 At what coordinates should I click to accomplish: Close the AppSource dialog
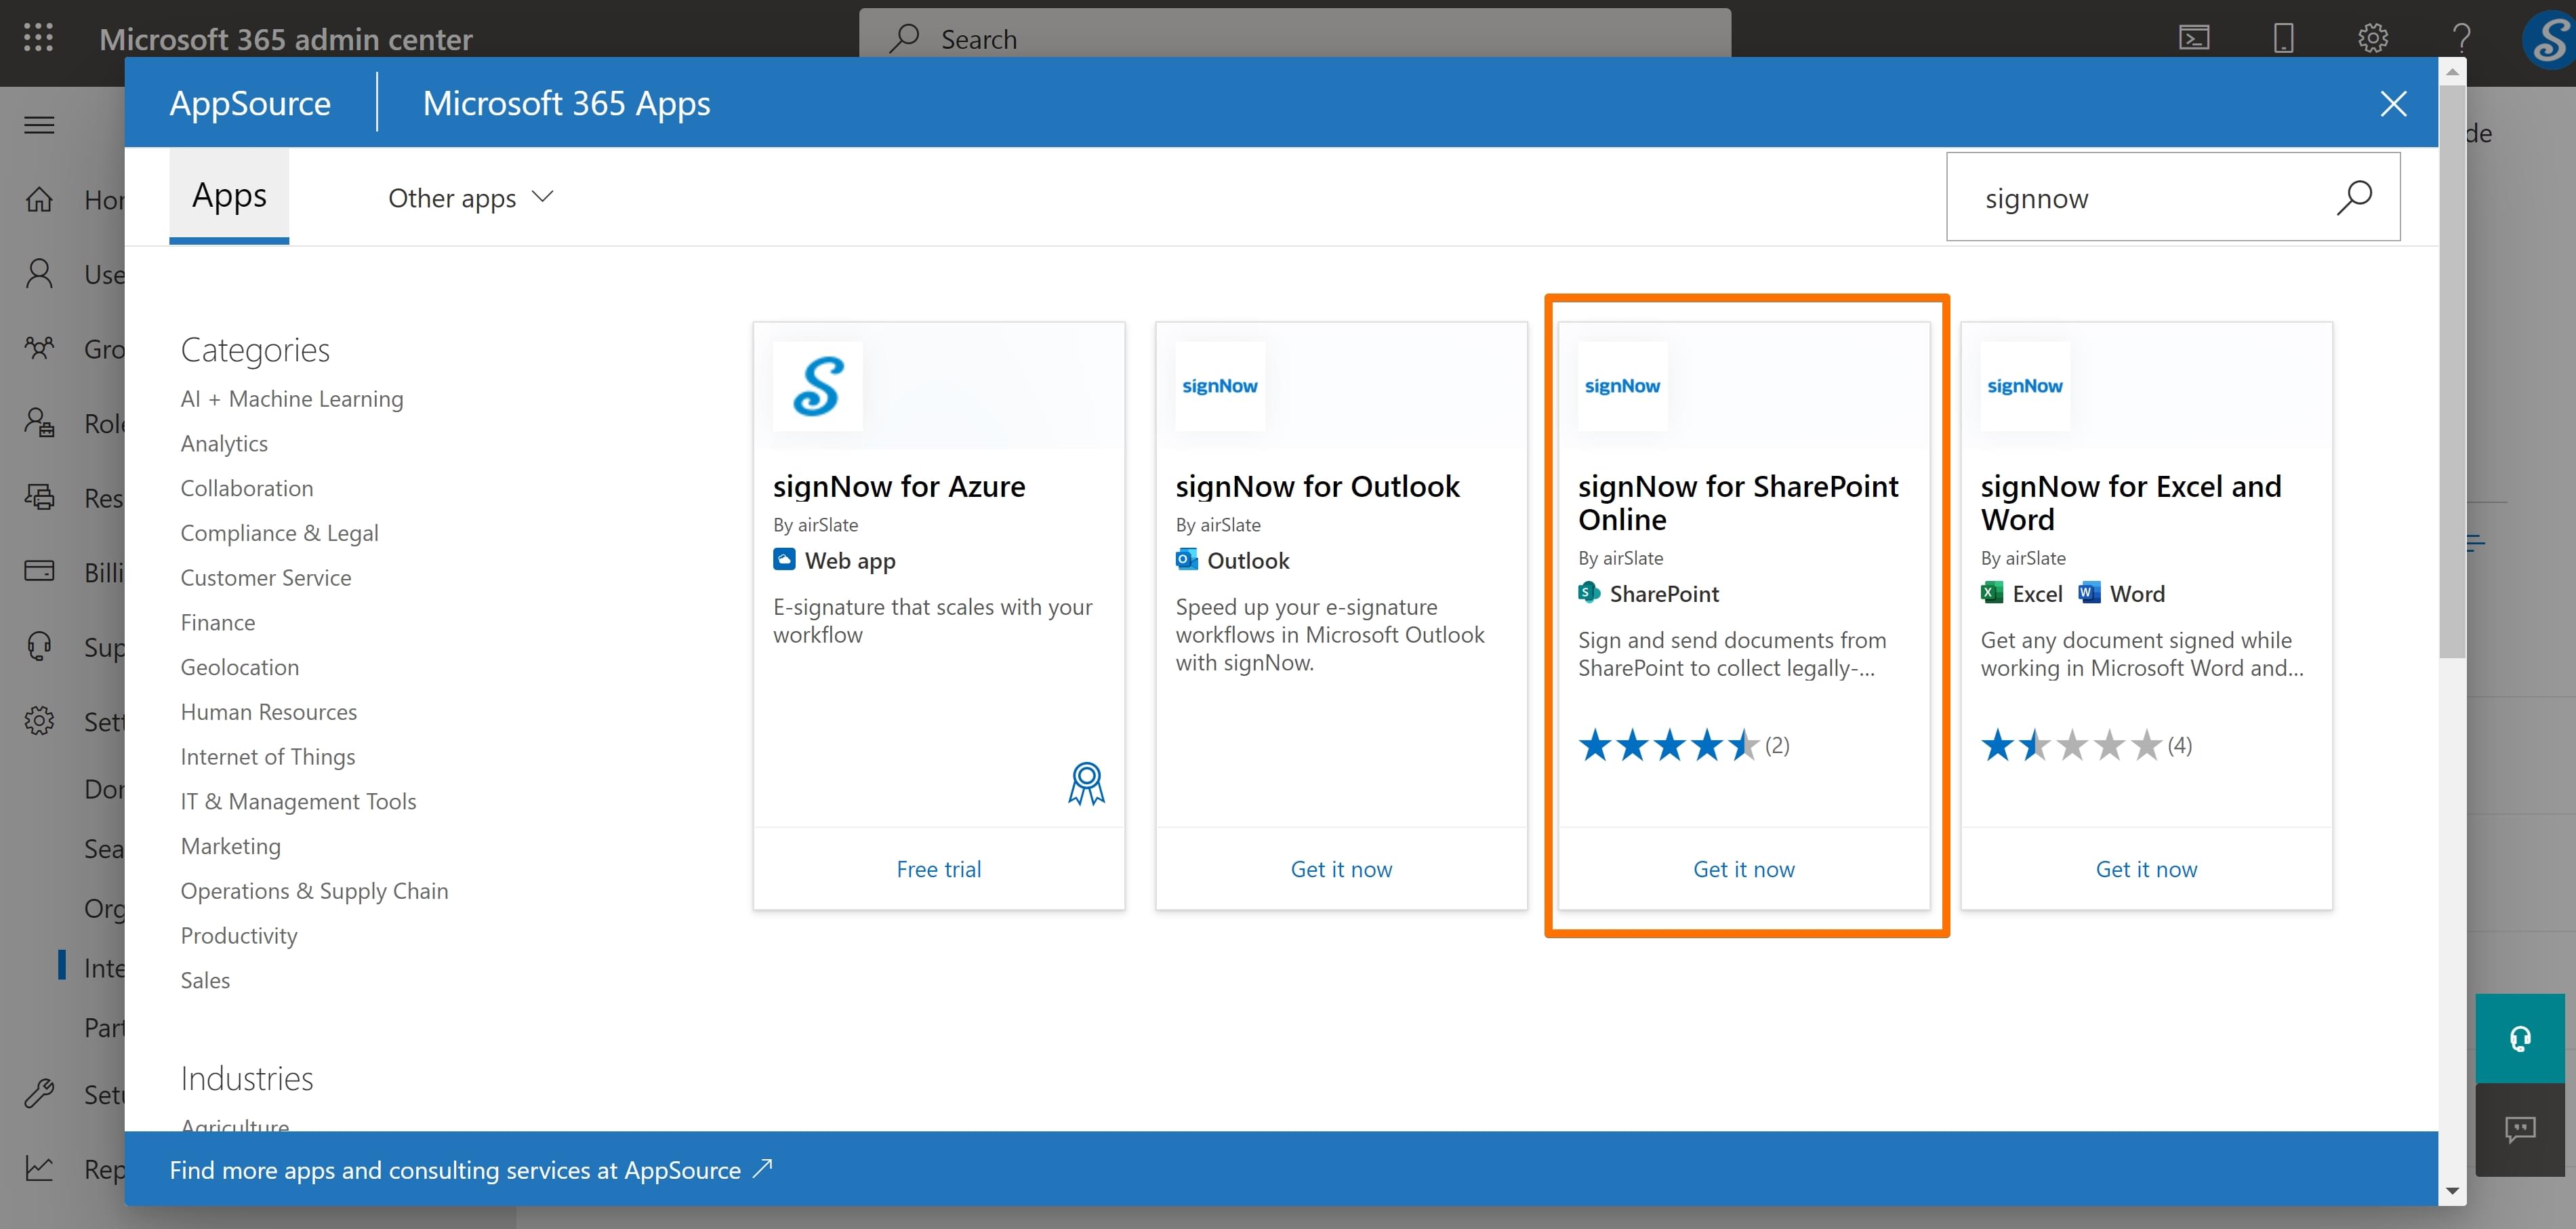click(2393, 103)
